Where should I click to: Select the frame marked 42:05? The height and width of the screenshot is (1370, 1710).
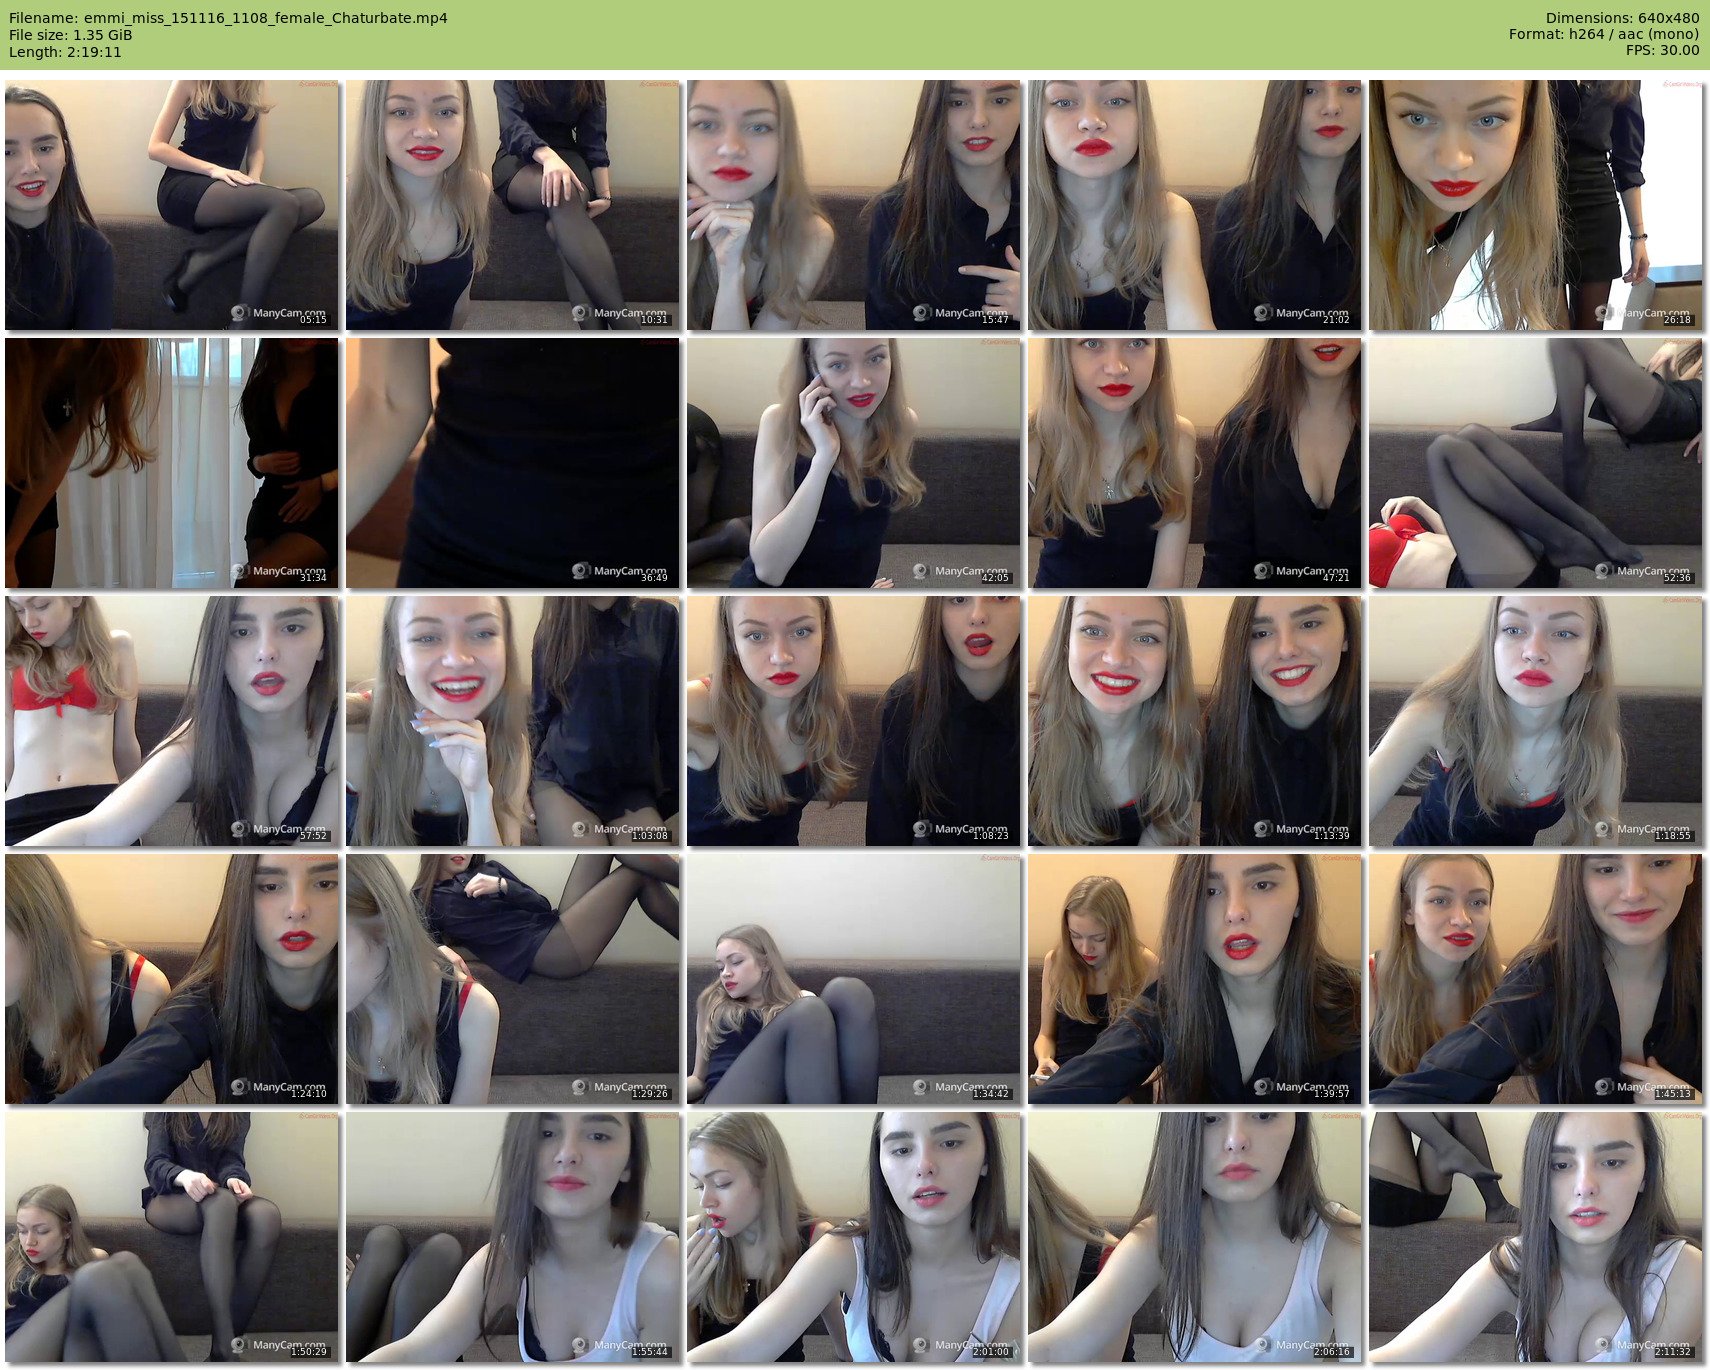(x=854, y=463)
